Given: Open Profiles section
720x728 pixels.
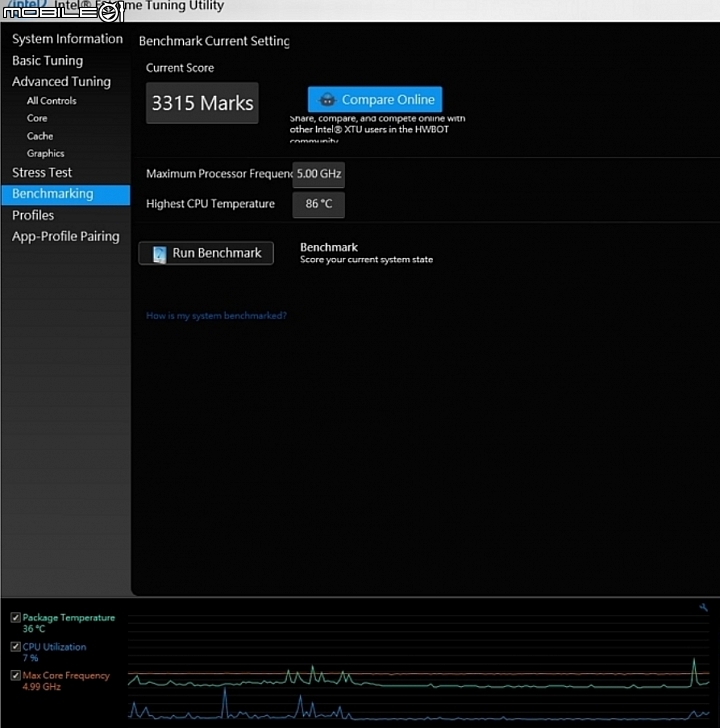Looking at the screenshot, I should pyautogui.click(x=33, y=215).
